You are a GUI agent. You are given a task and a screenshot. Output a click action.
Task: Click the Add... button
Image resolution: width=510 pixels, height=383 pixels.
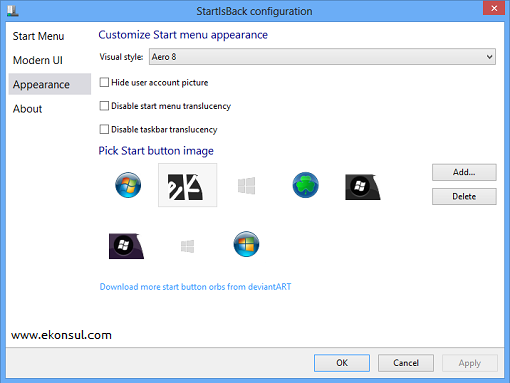[464, 172]
